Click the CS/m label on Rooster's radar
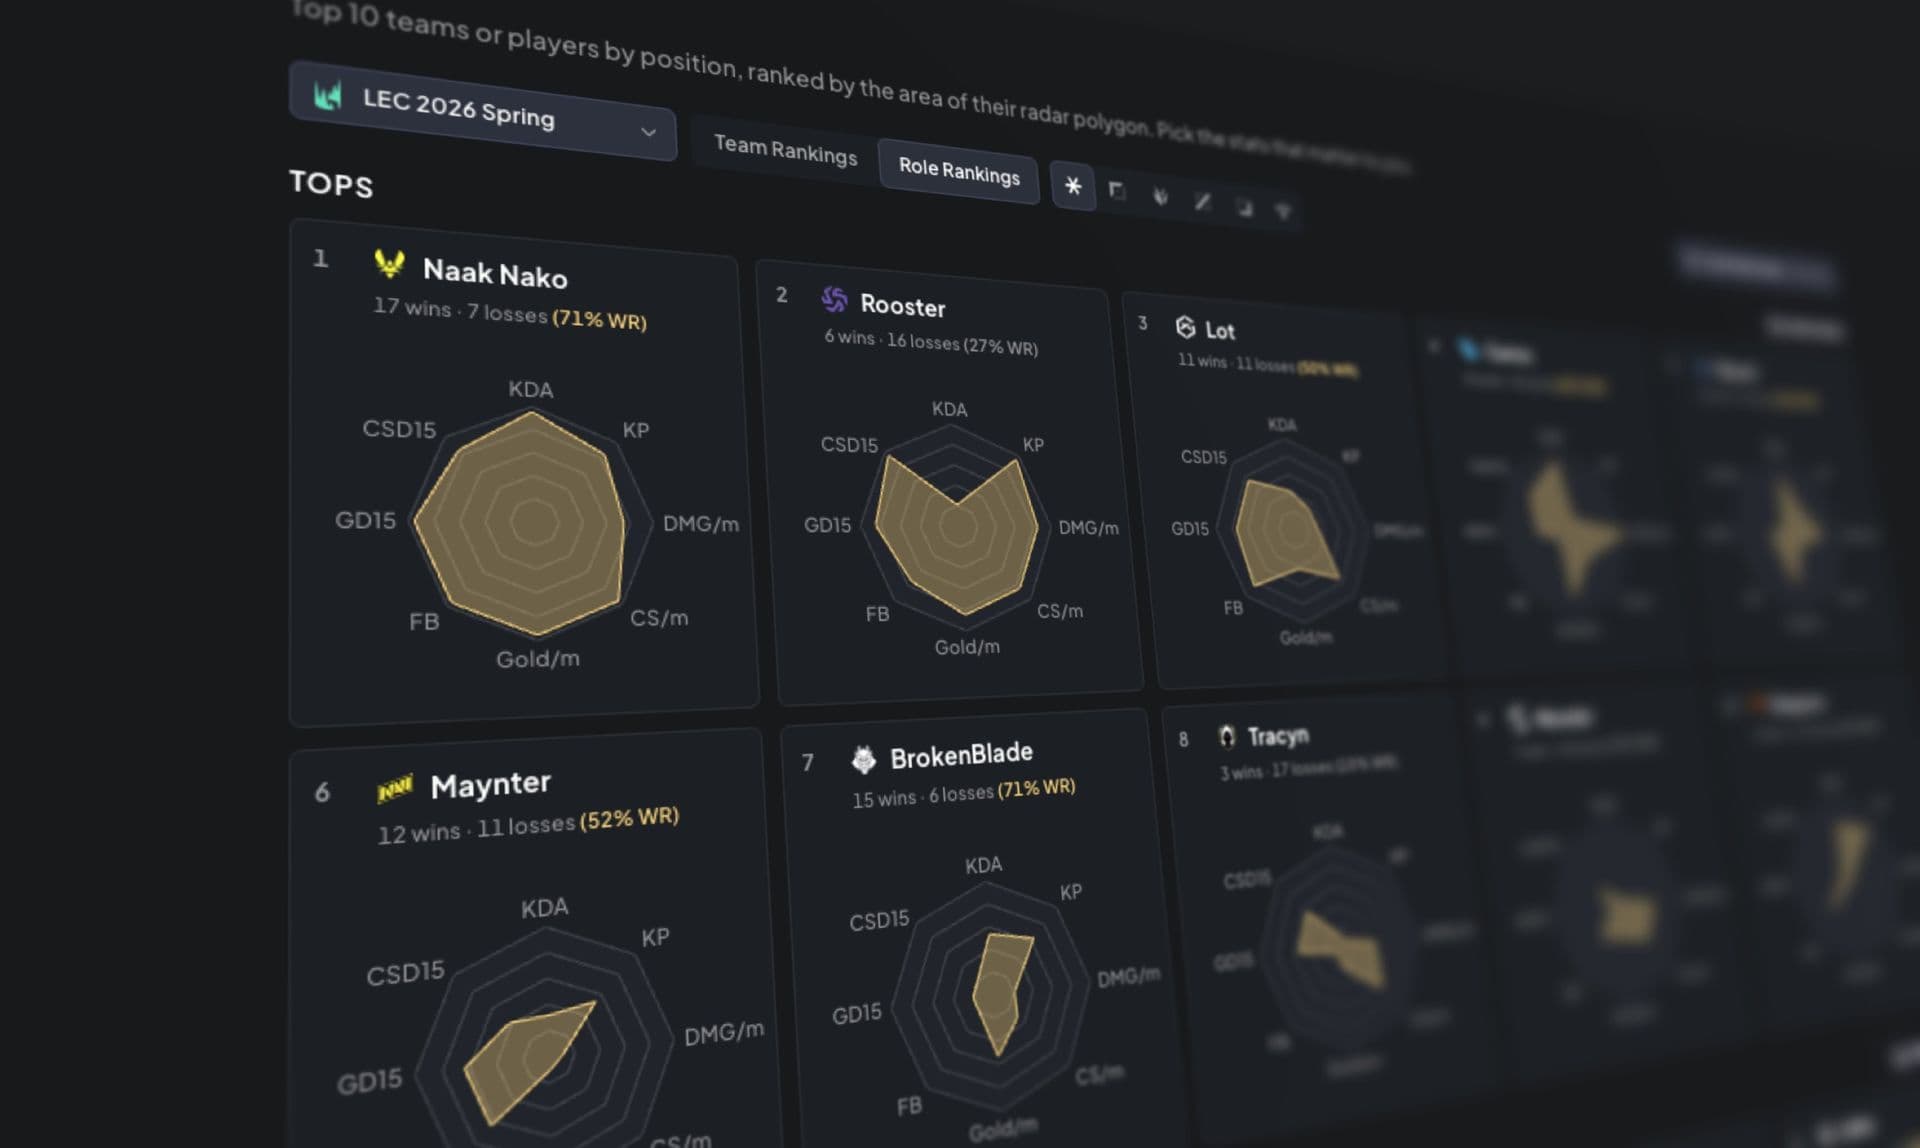Screen dimensions: 1920x1148 click(1060, 610)
